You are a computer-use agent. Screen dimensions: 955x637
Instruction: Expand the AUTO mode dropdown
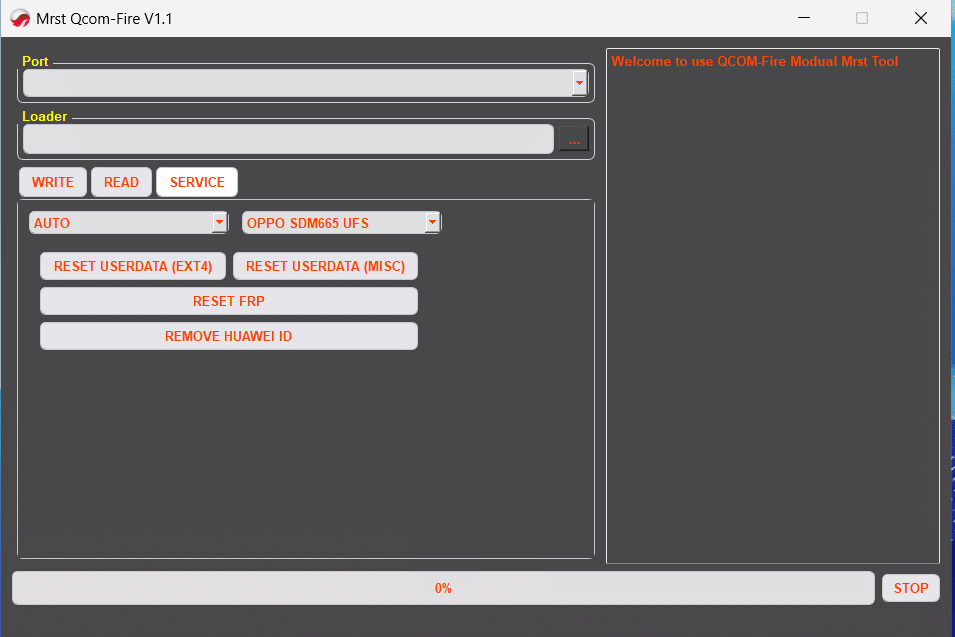[219, 223]
